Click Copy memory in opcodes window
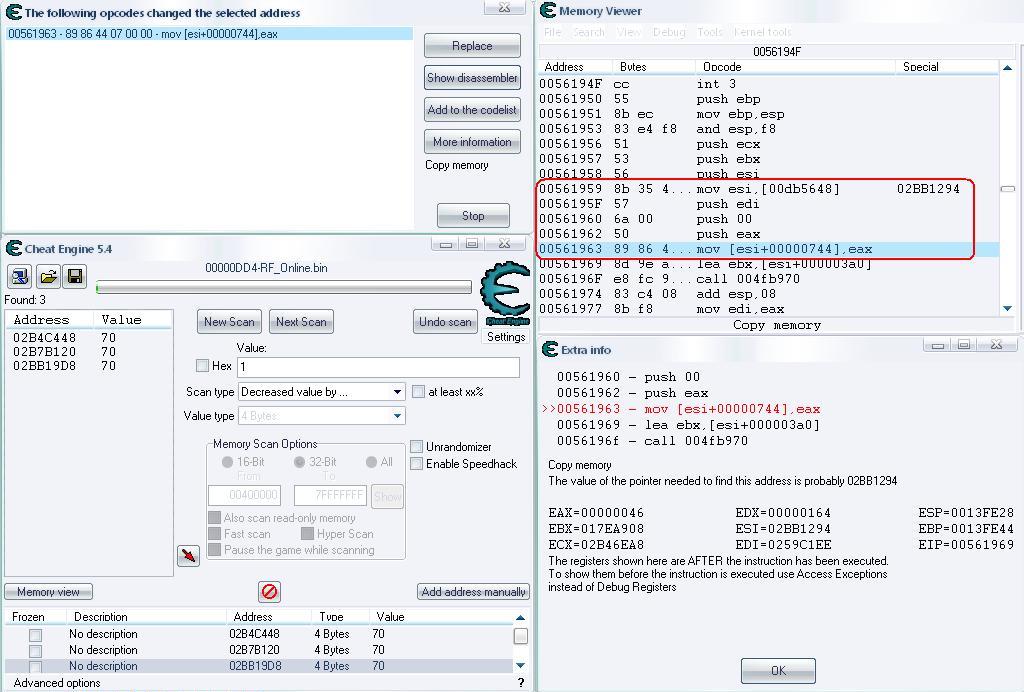The width and height of the screenshot is (1024, 692). pyautogui.click(x=456, y=165)
